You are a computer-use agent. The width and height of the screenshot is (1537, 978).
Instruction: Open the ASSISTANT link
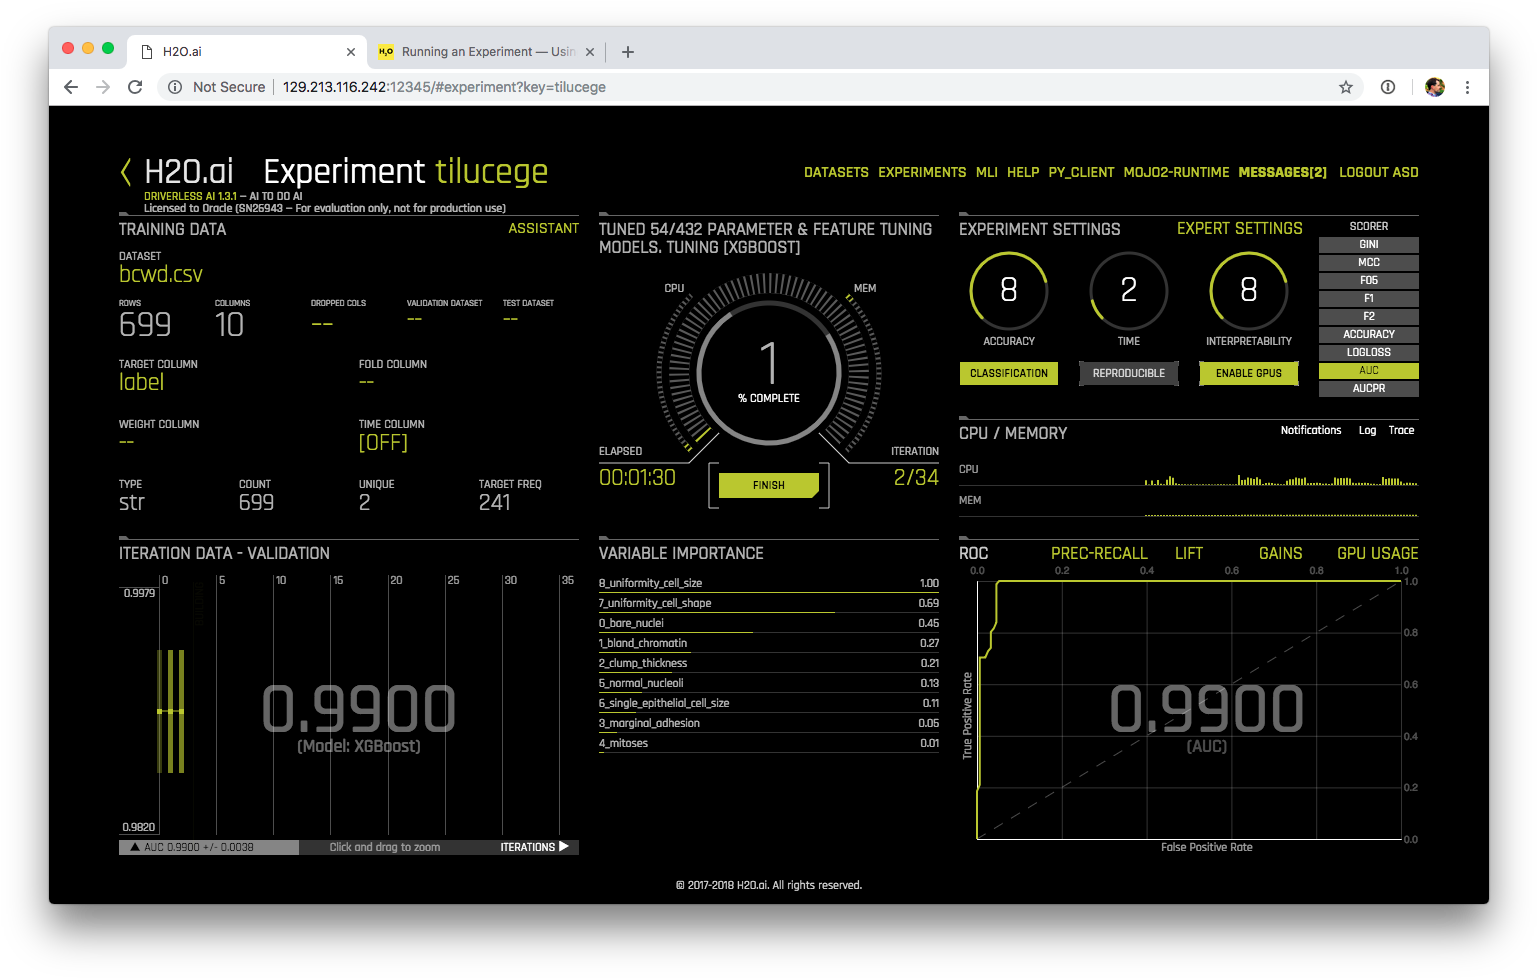click(x=543, y=228)
